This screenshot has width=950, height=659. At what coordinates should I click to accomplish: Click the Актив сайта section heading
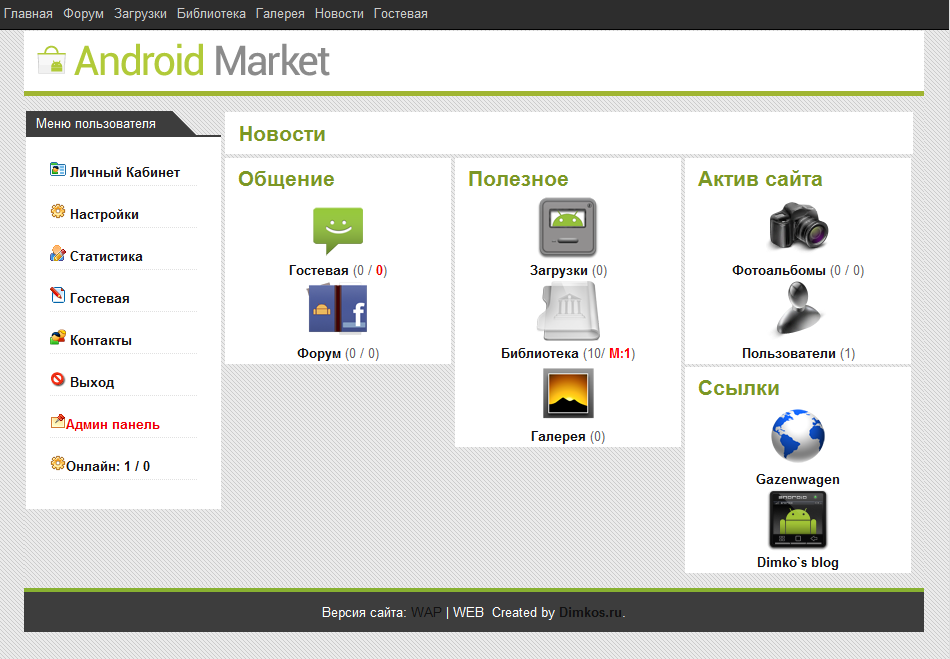(x=760, y=179)
